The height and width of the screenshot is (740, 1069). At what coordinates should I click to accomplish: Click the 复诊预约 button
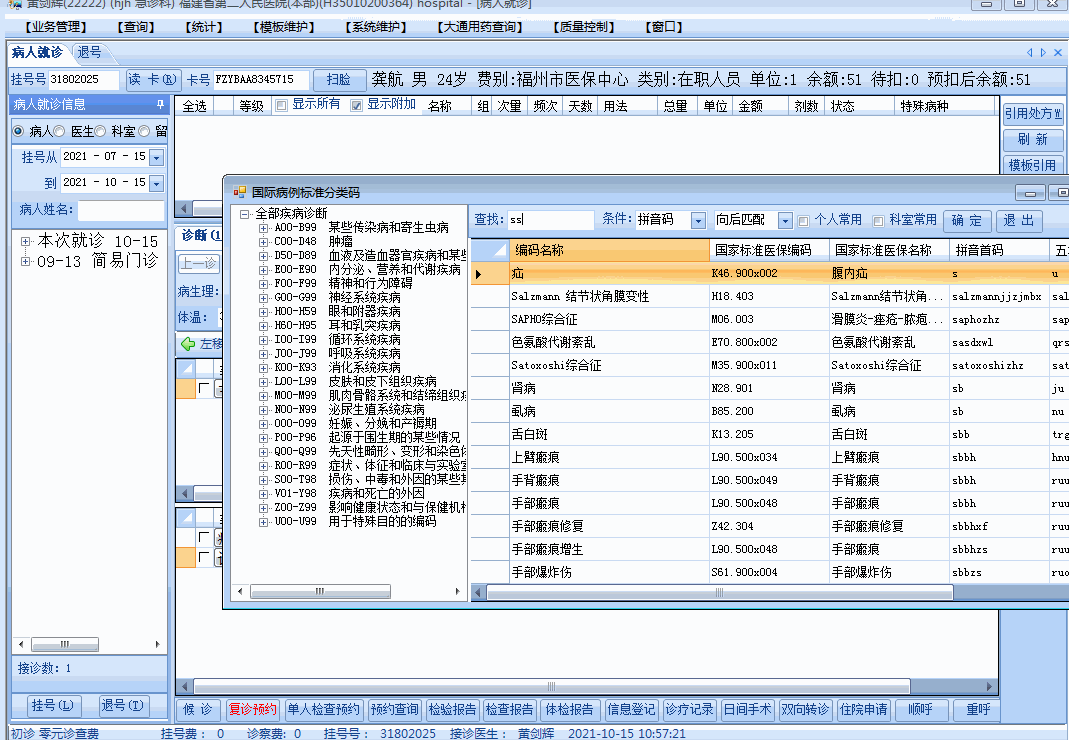(x=253, y=710)
